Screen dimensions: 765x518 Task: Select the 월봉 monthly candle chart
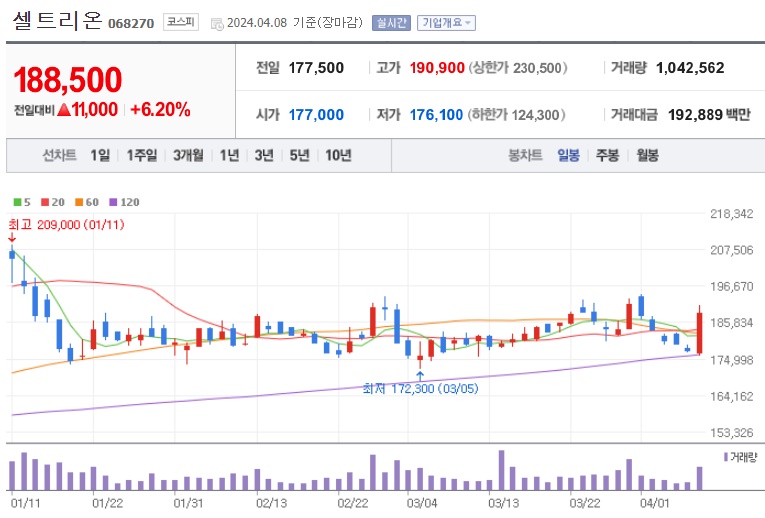point(647,156)
